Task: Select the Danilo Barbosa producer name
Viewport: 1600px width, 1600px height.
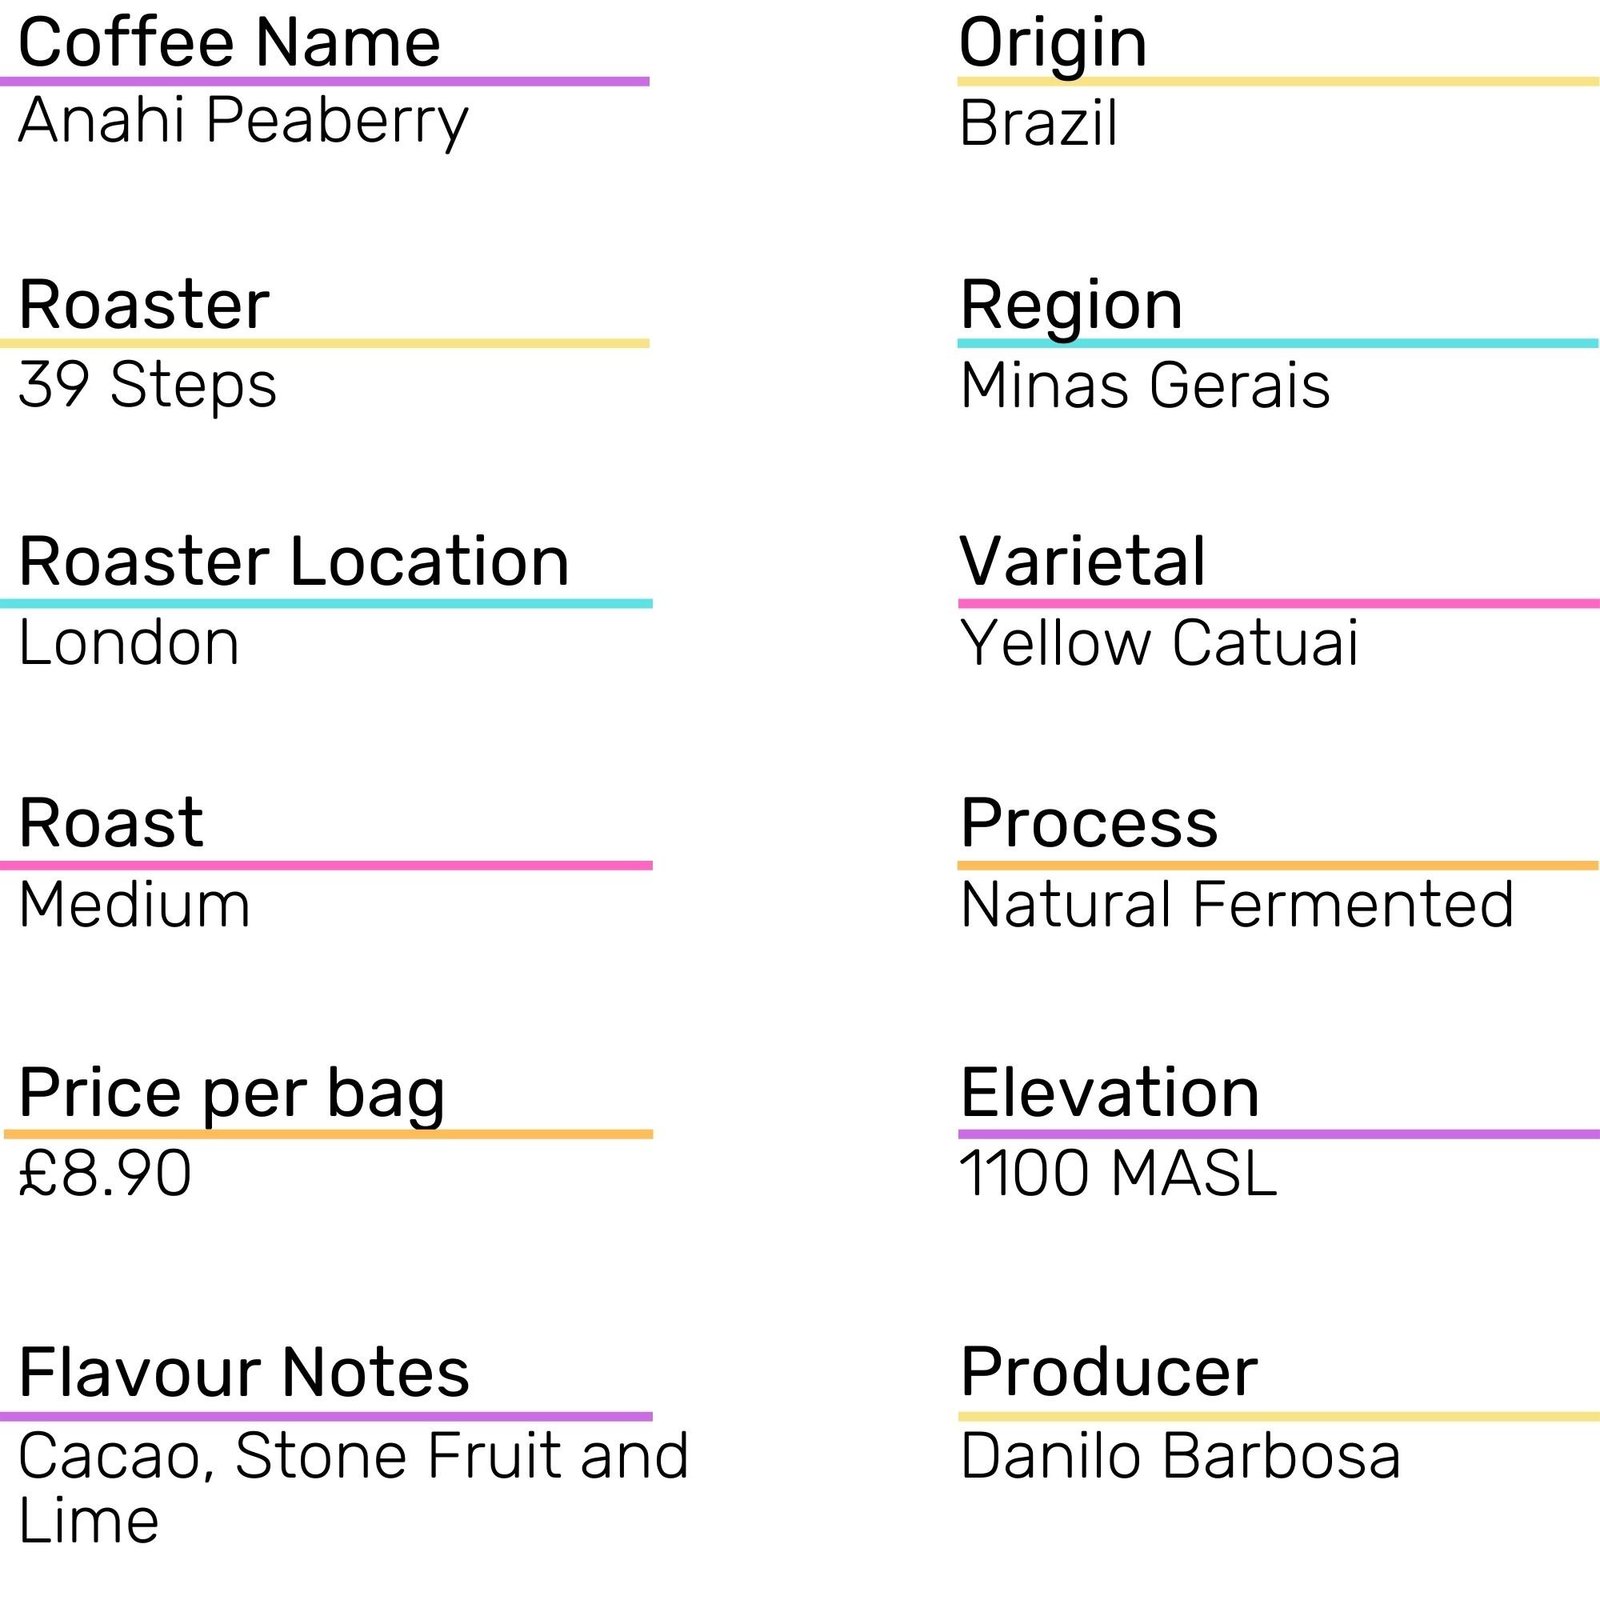Action: pyautogui.click(x=1180, y=1456)
